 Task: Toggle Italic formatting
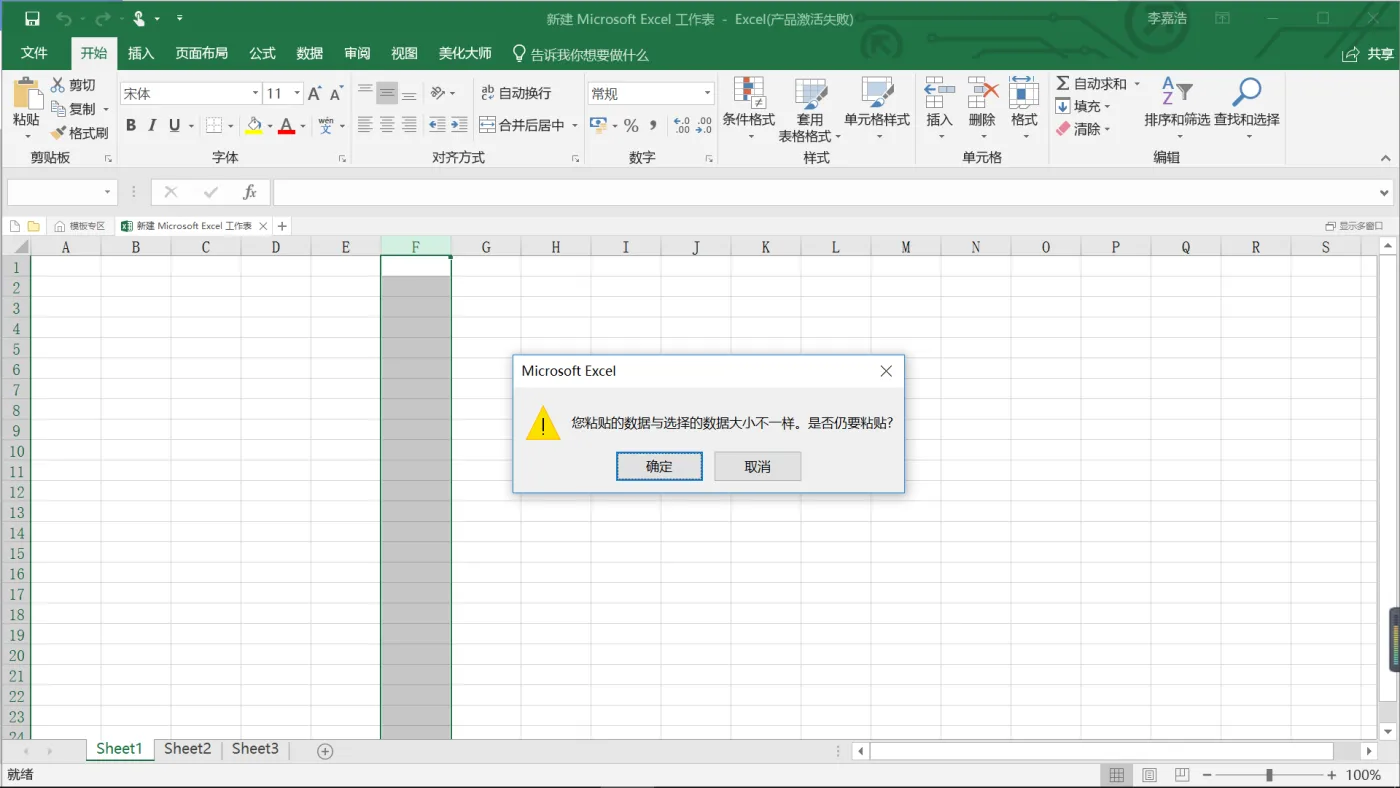point(152,125)
